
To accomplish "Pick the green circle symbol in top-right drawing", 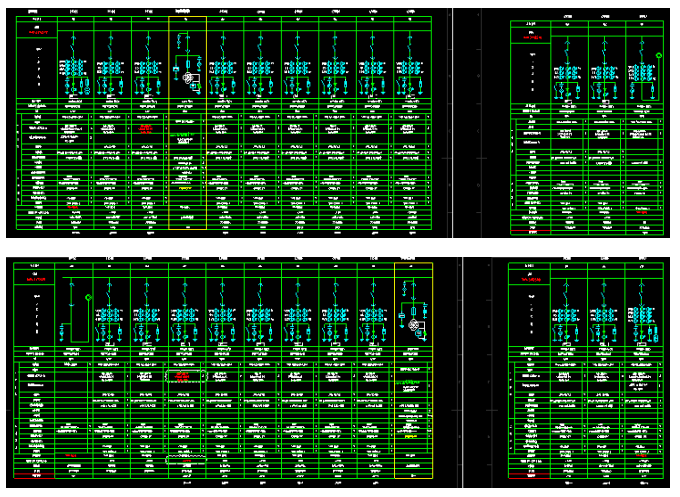I will [x=659, y=55].
